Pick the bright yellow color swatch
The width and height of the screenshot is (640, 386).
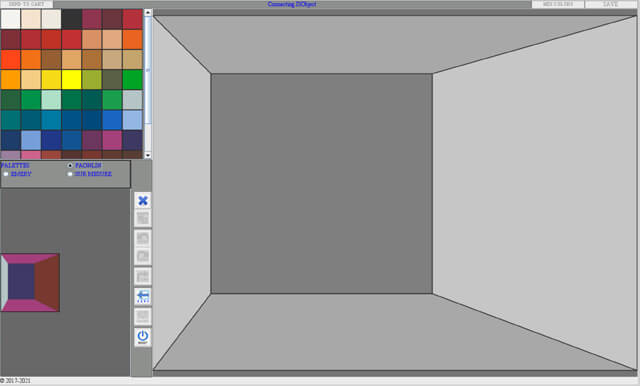(71, 80)
